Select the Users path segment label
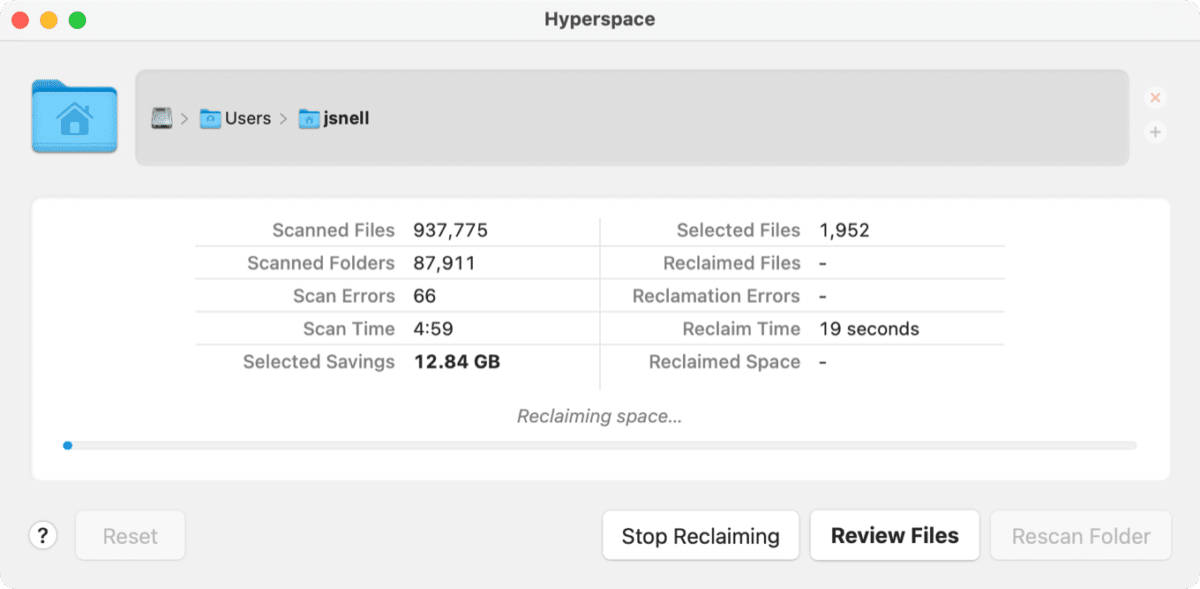This screenshot has width=1200, height=589. point(248,119)
